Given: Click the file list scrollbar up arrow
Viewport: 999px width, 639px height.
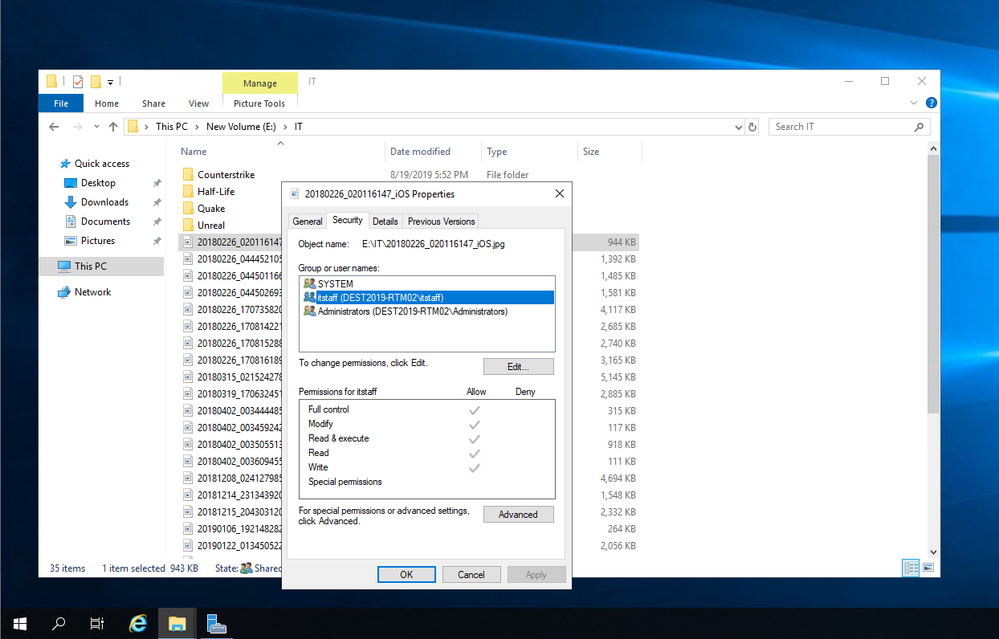Looking at the screenshot, I should (933, 149).
